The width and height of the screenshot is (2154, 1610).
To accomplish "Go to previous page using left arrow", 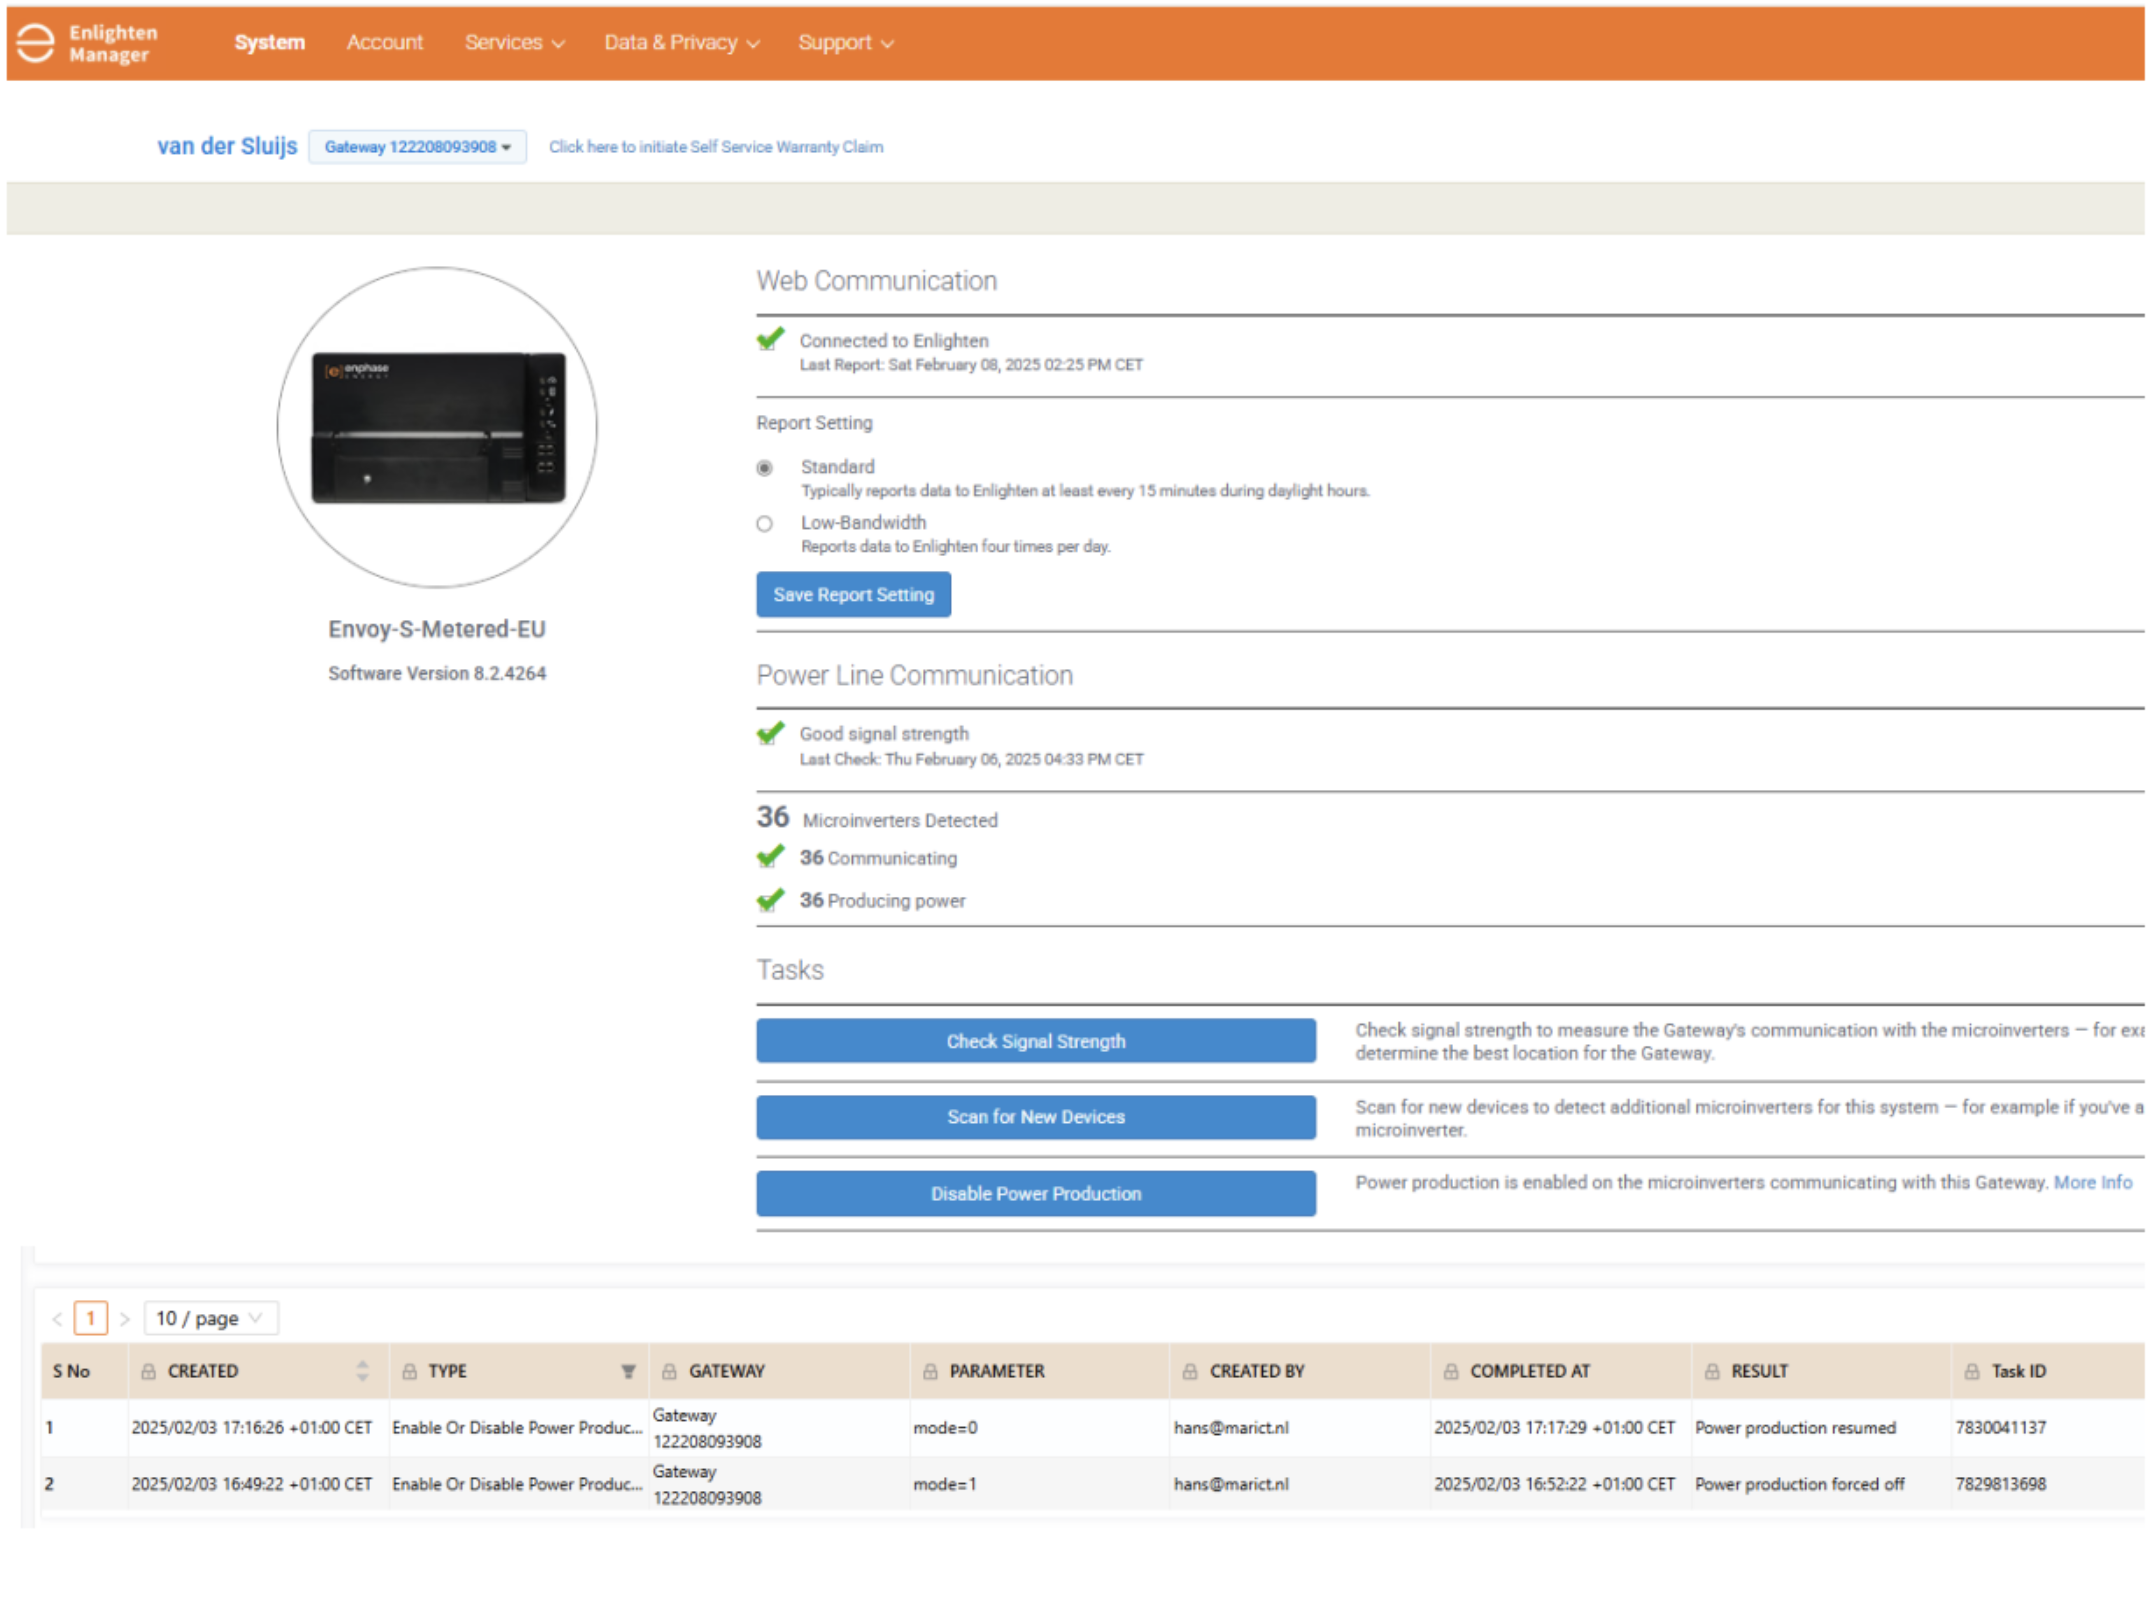I will pos(57,1318).
